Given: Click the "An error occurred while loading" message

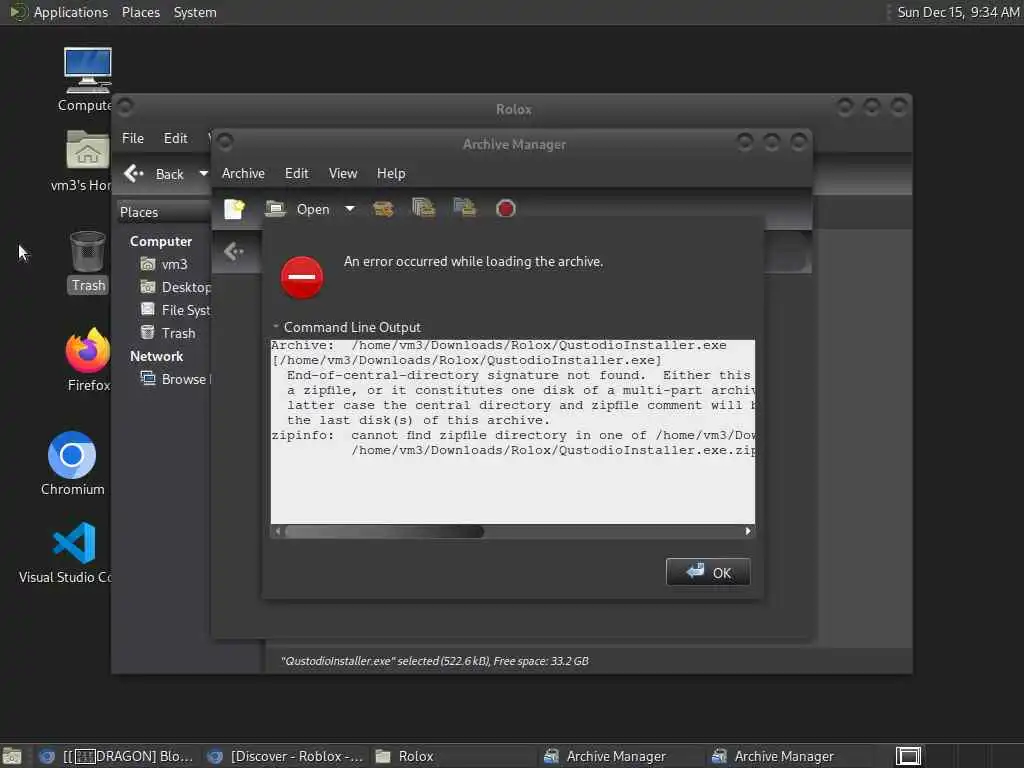Looking at the screenshot, I should [x=473, y=262].
